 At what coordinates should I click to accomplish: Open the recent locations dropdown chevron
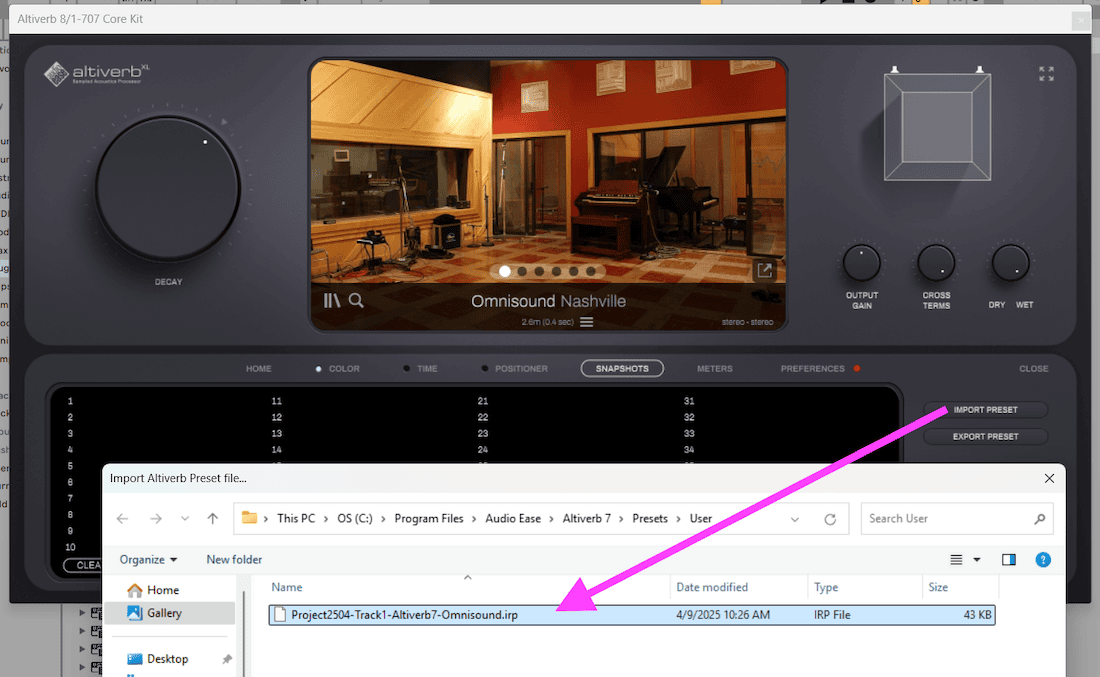pos(185,518)
